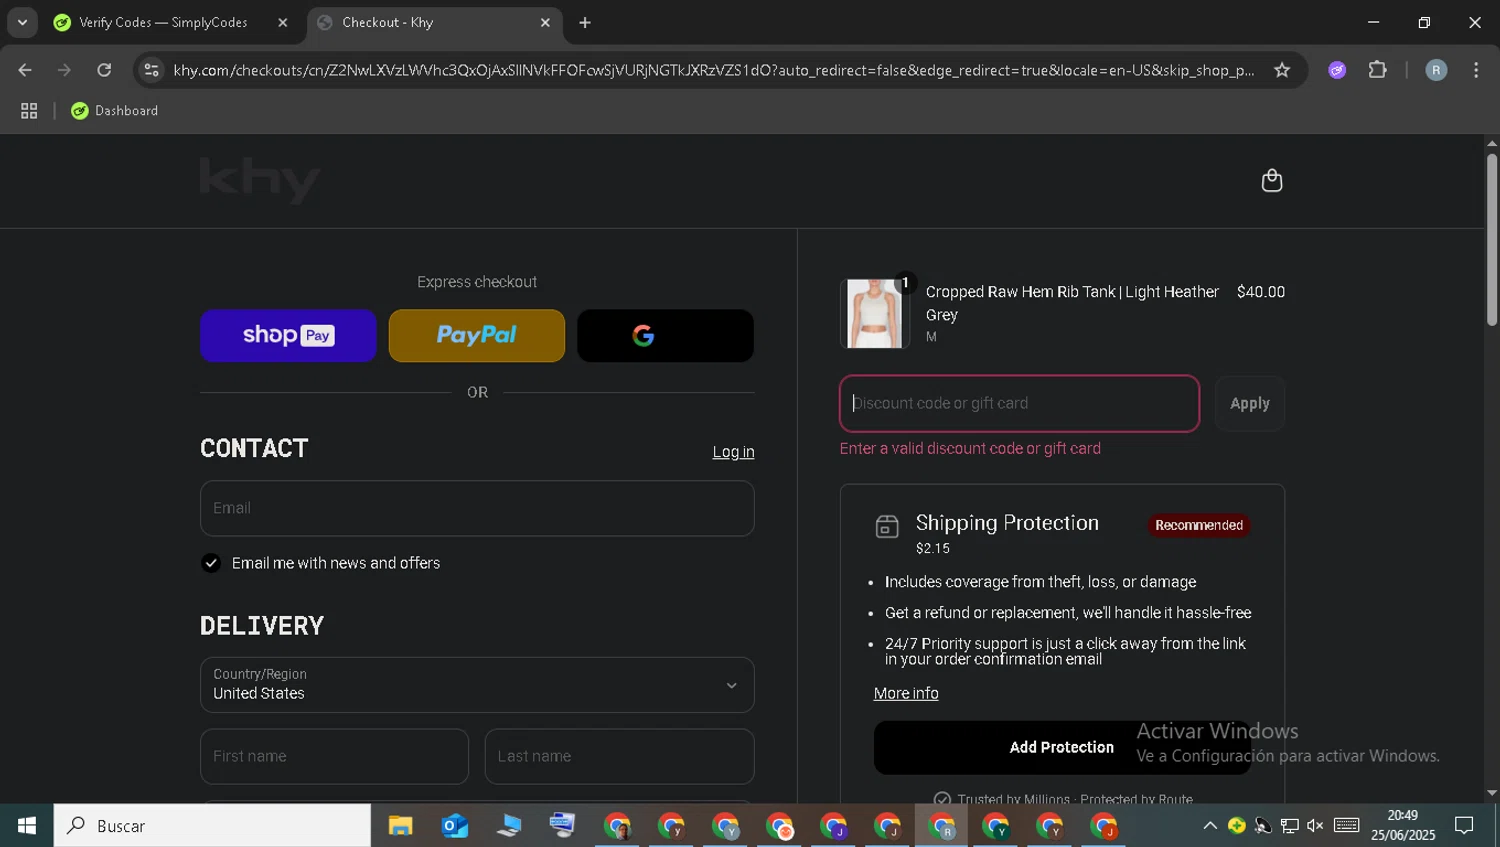
Task: Click 'Enter a valid discount code' error text
Action: pos(970,449)
